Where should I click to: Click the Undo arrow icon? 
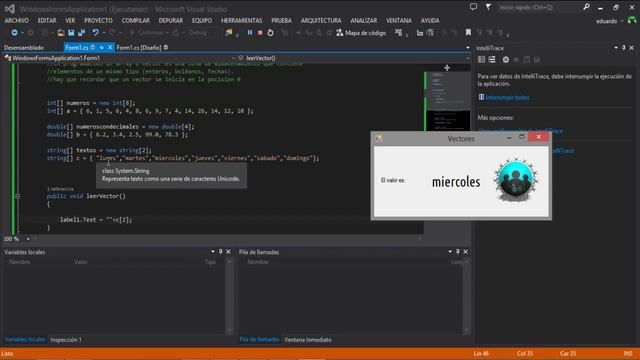pos(95,33)
